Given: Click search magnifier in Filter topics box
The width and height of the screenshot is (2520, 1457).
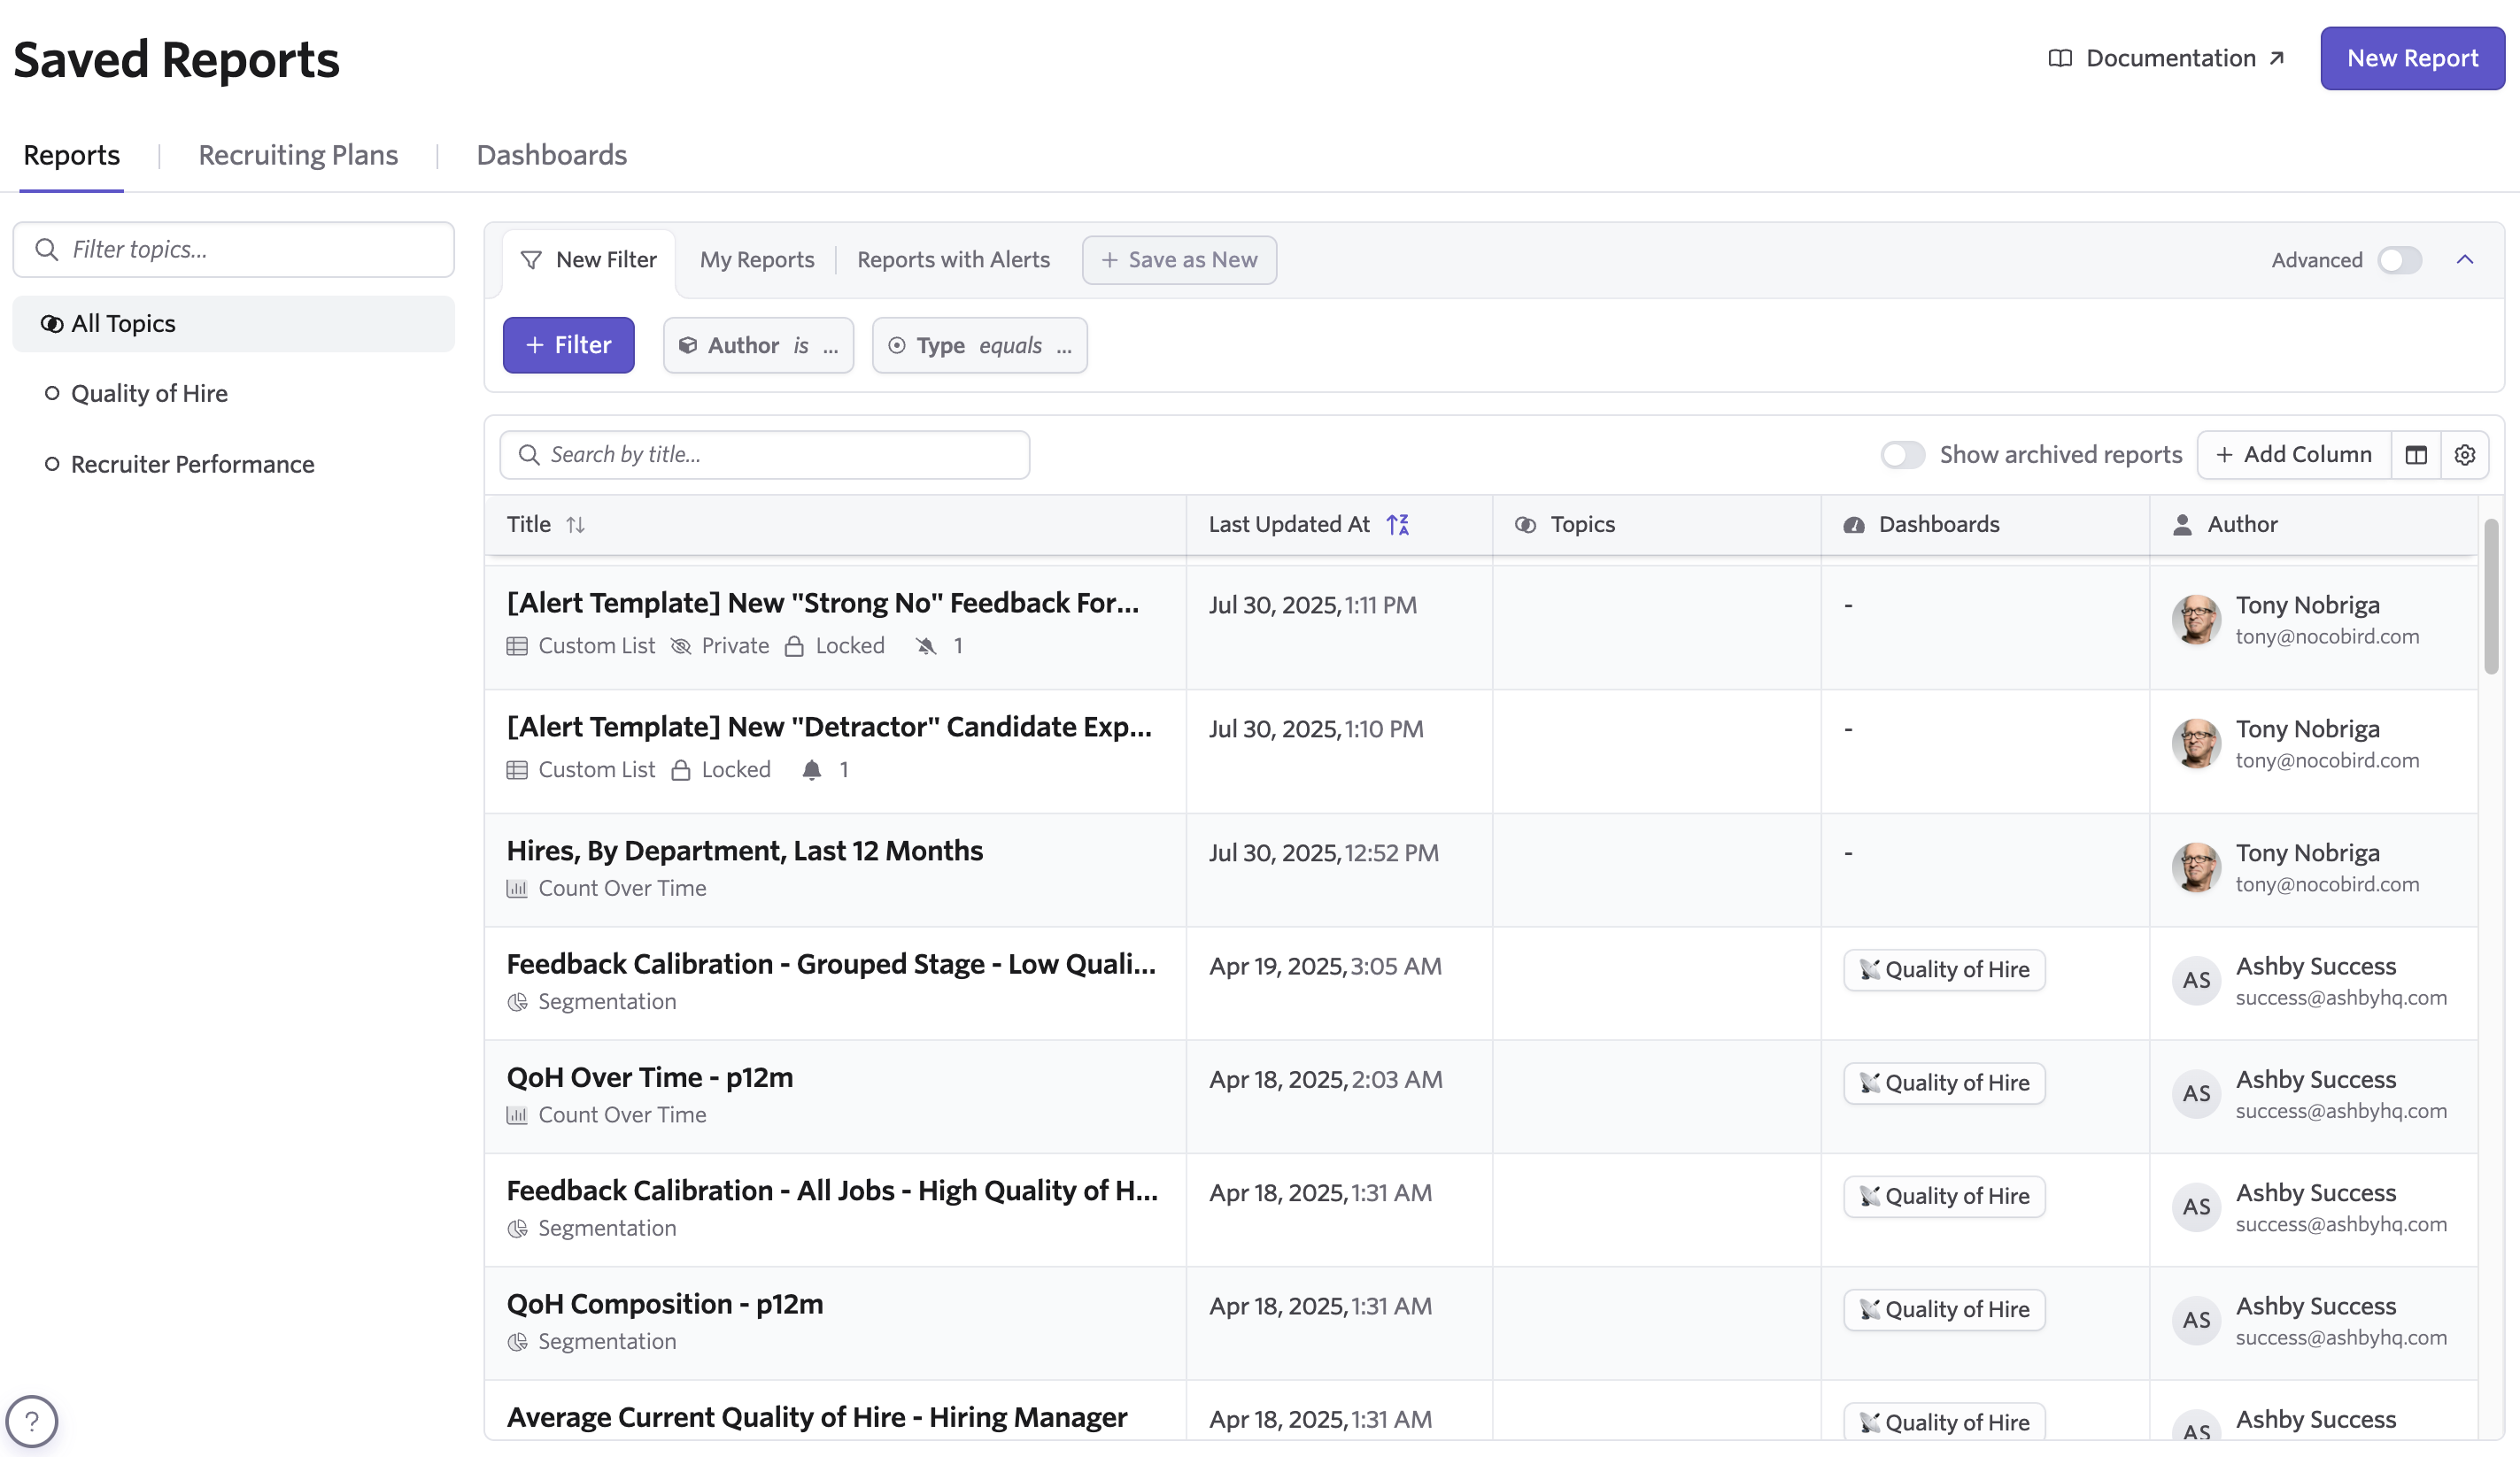Looking at the screenshot, I should [46, 249].
